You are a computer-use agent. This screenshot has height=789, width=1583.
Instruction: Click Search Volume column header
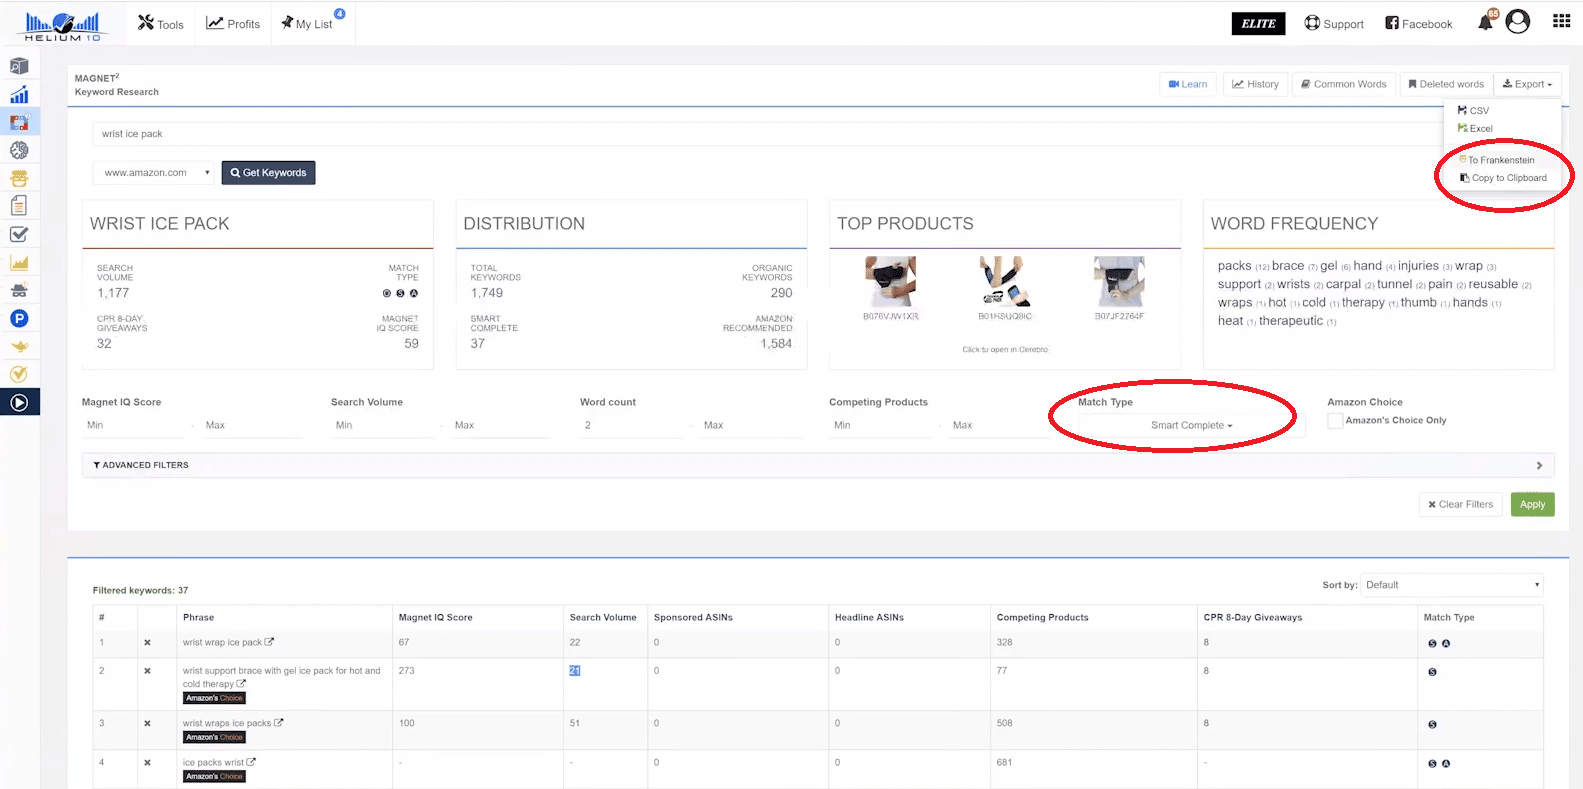click(x=603, y=618)
